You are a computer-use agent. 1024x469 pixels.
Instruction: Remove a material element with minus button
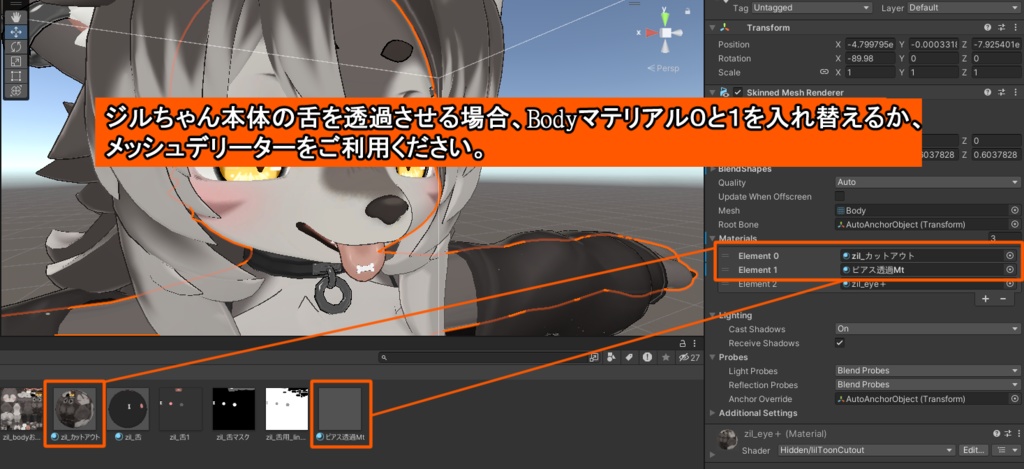[1002, 299]
